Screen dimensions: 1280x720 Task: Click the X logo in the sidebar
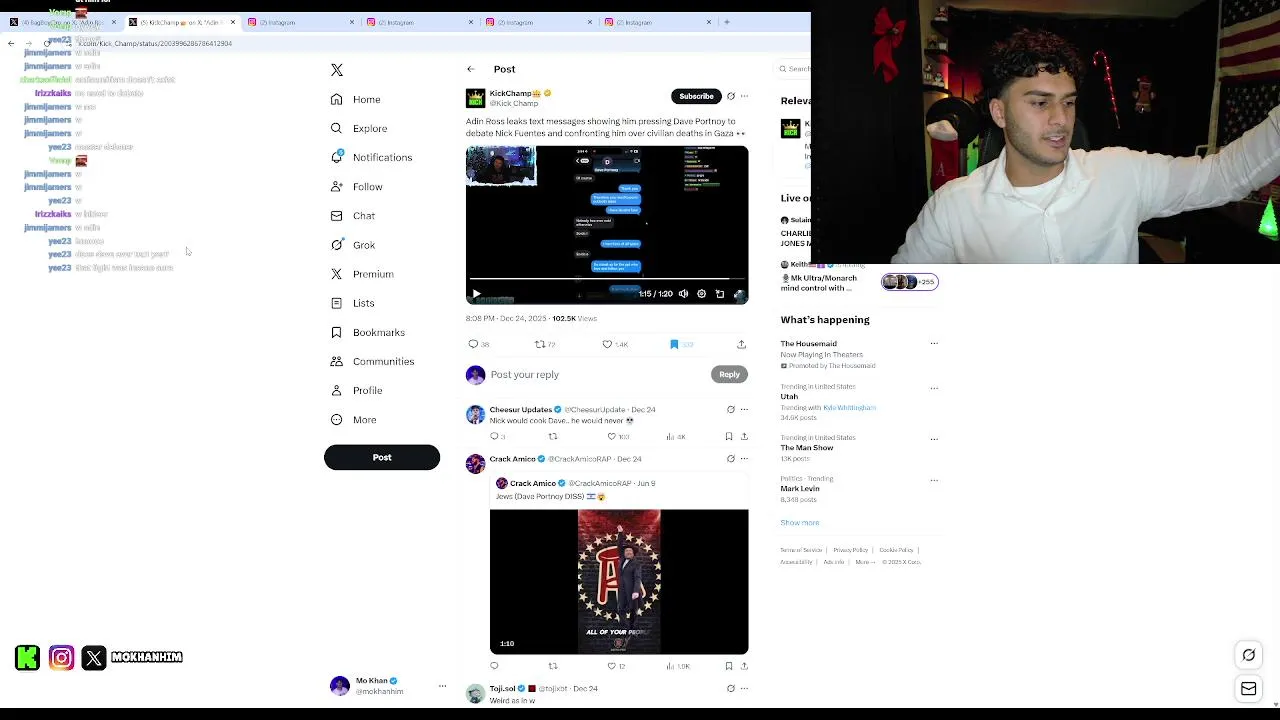point(337,70)
